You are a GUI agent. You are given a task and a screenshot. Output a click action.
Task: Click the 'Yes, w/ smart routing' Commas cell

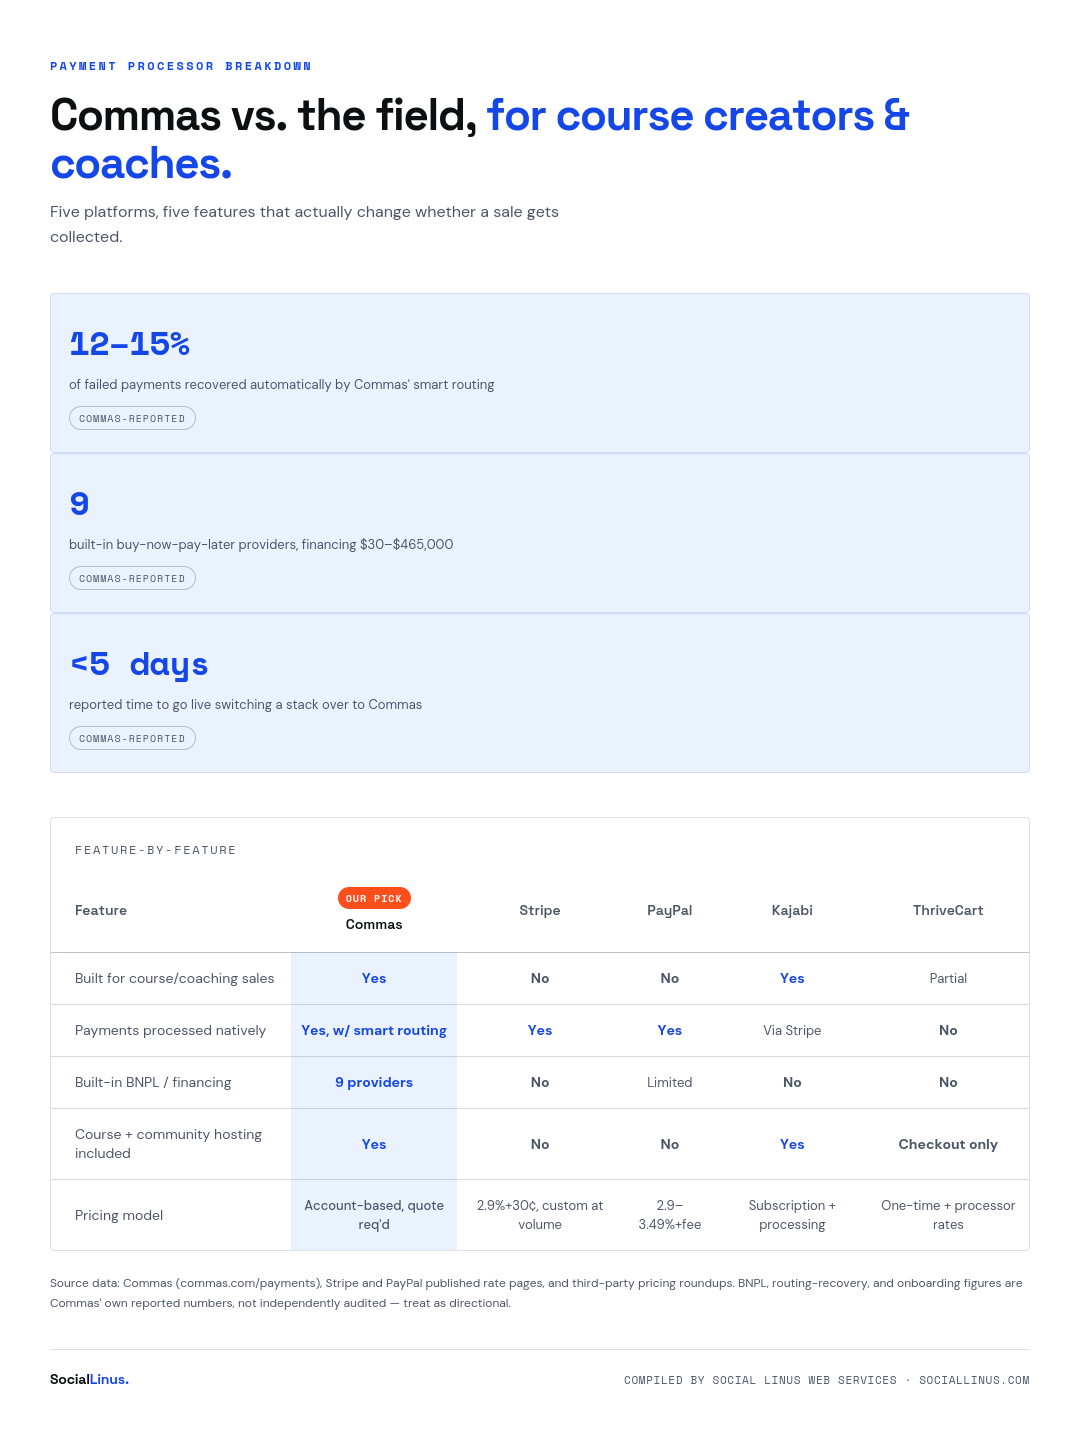tap(374, 1030)
